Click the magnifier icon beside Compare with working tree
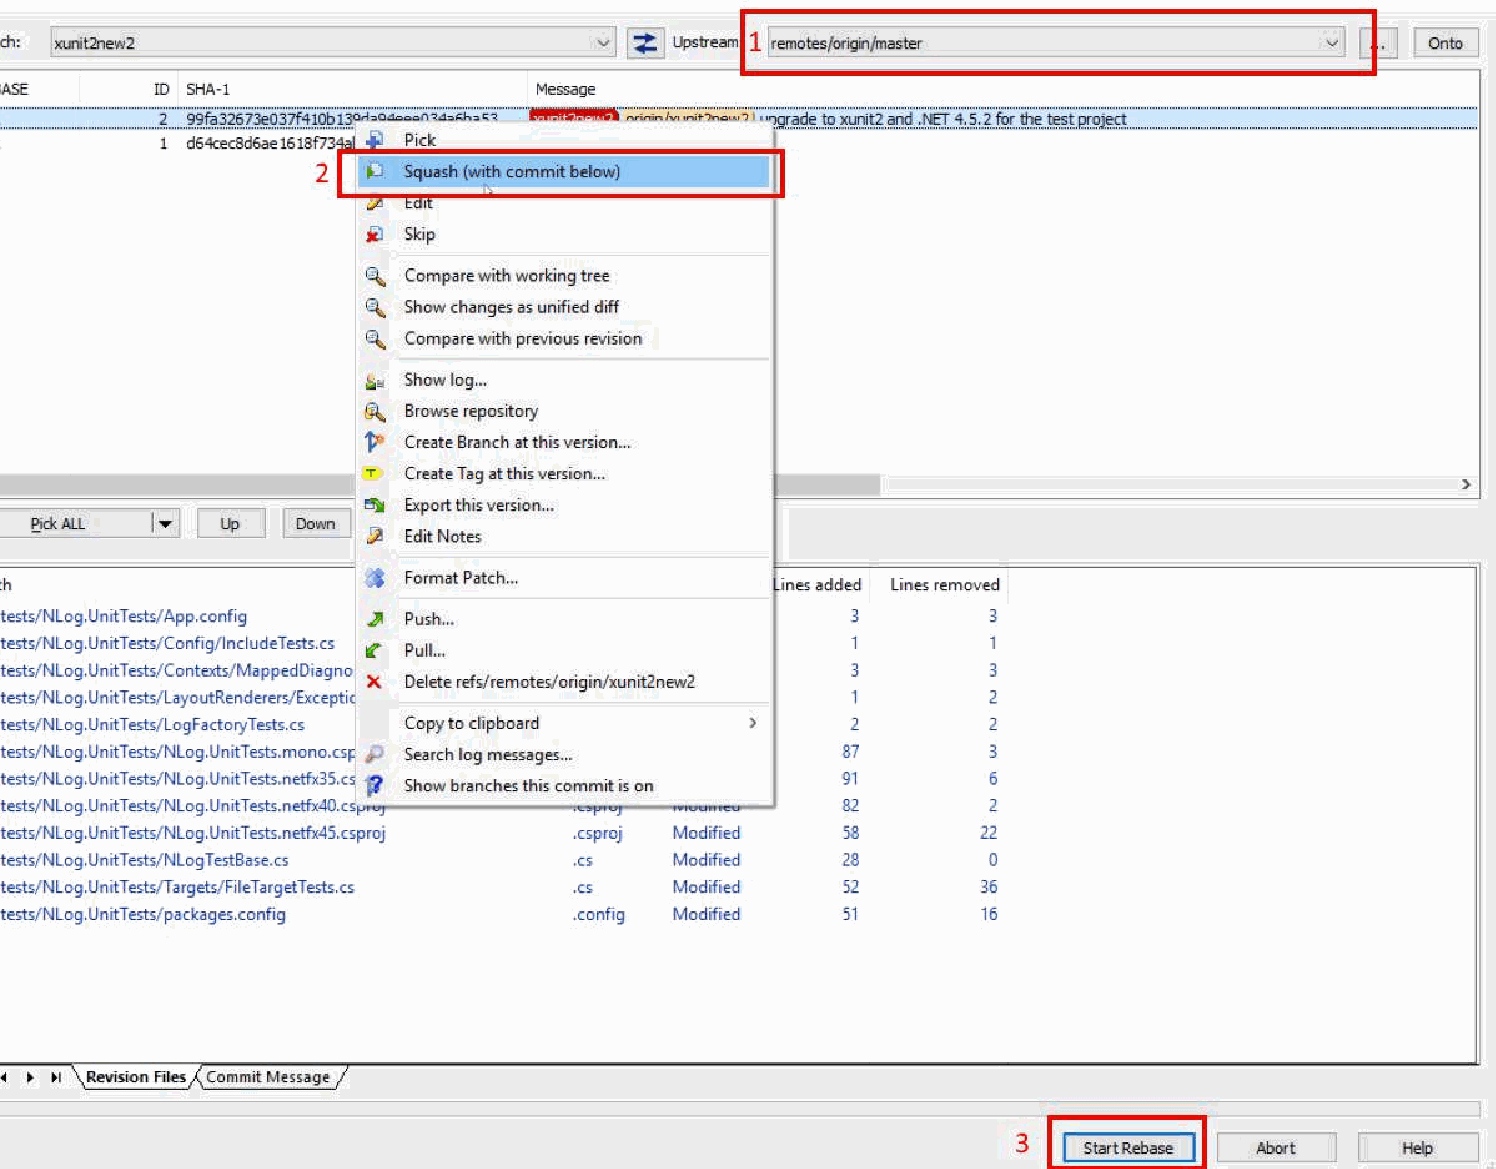This screenshot has height=1169, width=1496. pos(375,276)
